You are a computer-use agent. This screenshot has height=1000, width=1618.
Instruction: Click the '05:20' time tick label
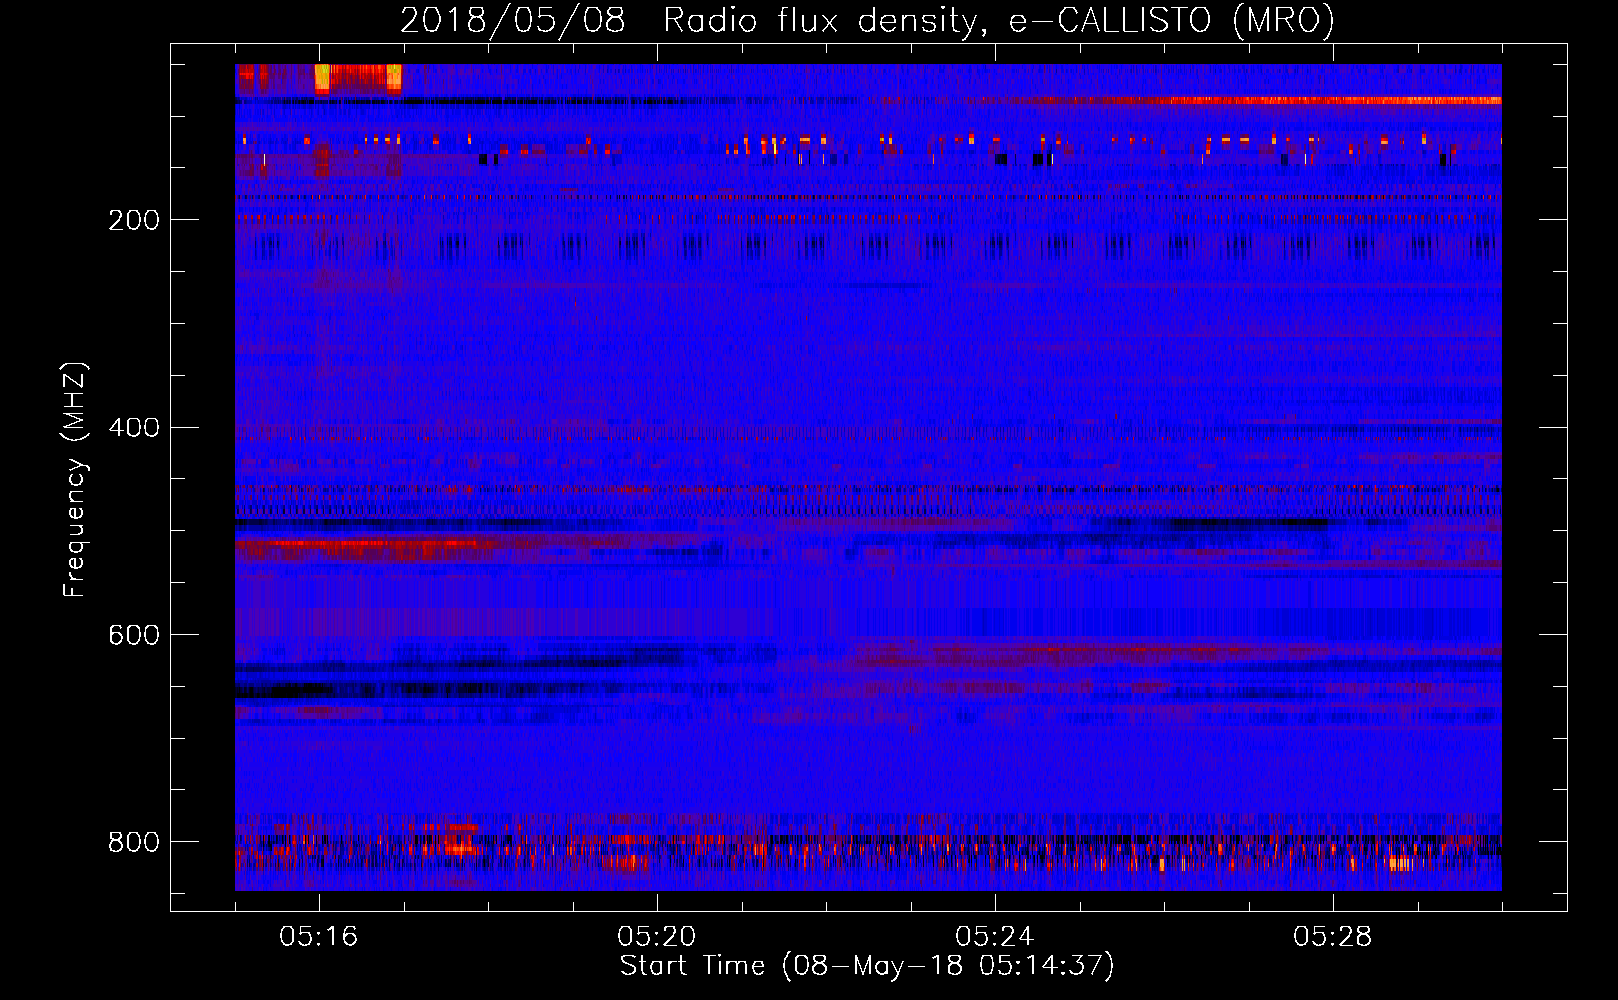[x=657, y=937]
